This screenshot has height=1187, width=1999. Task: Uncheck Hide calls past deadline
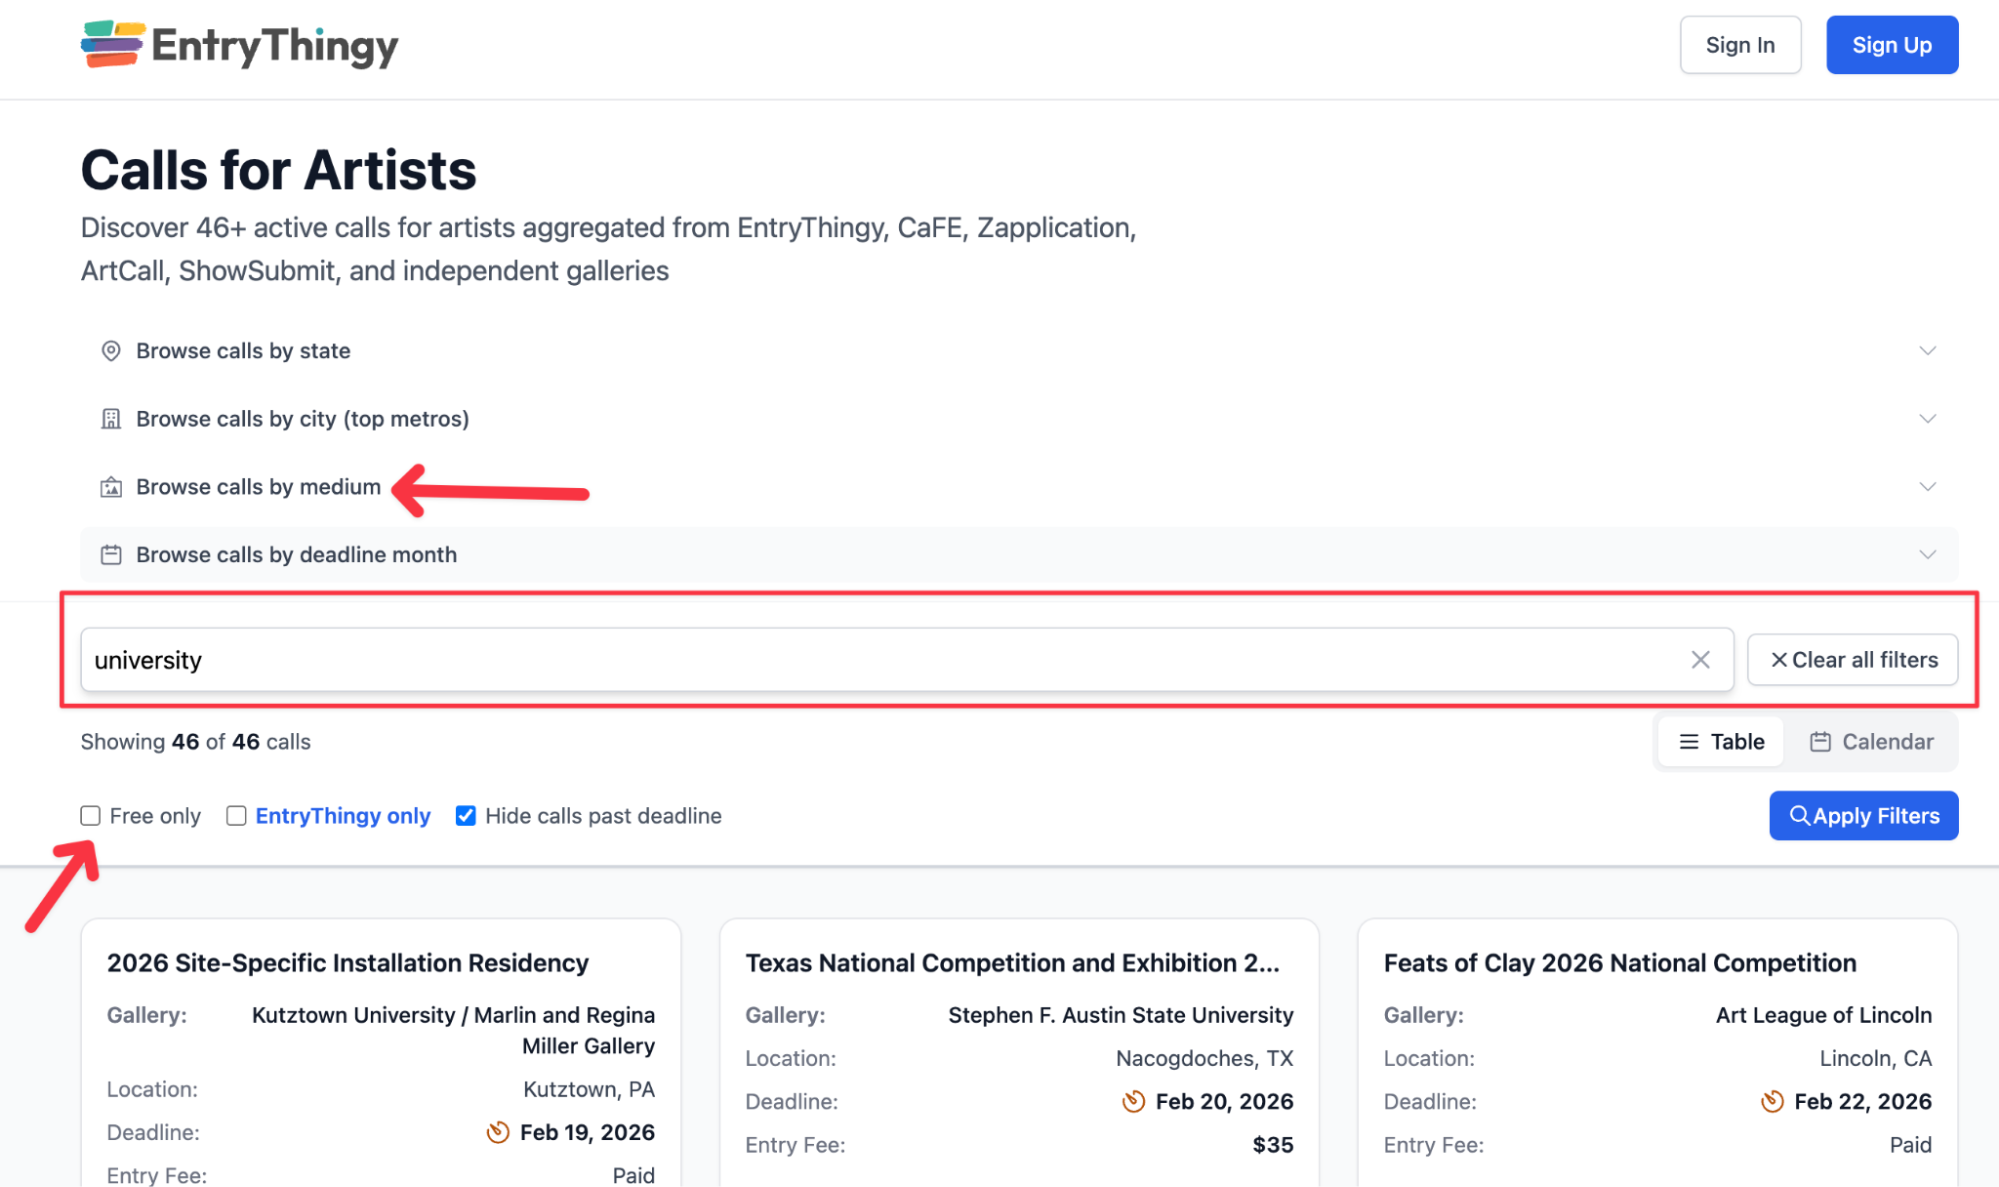465,816
